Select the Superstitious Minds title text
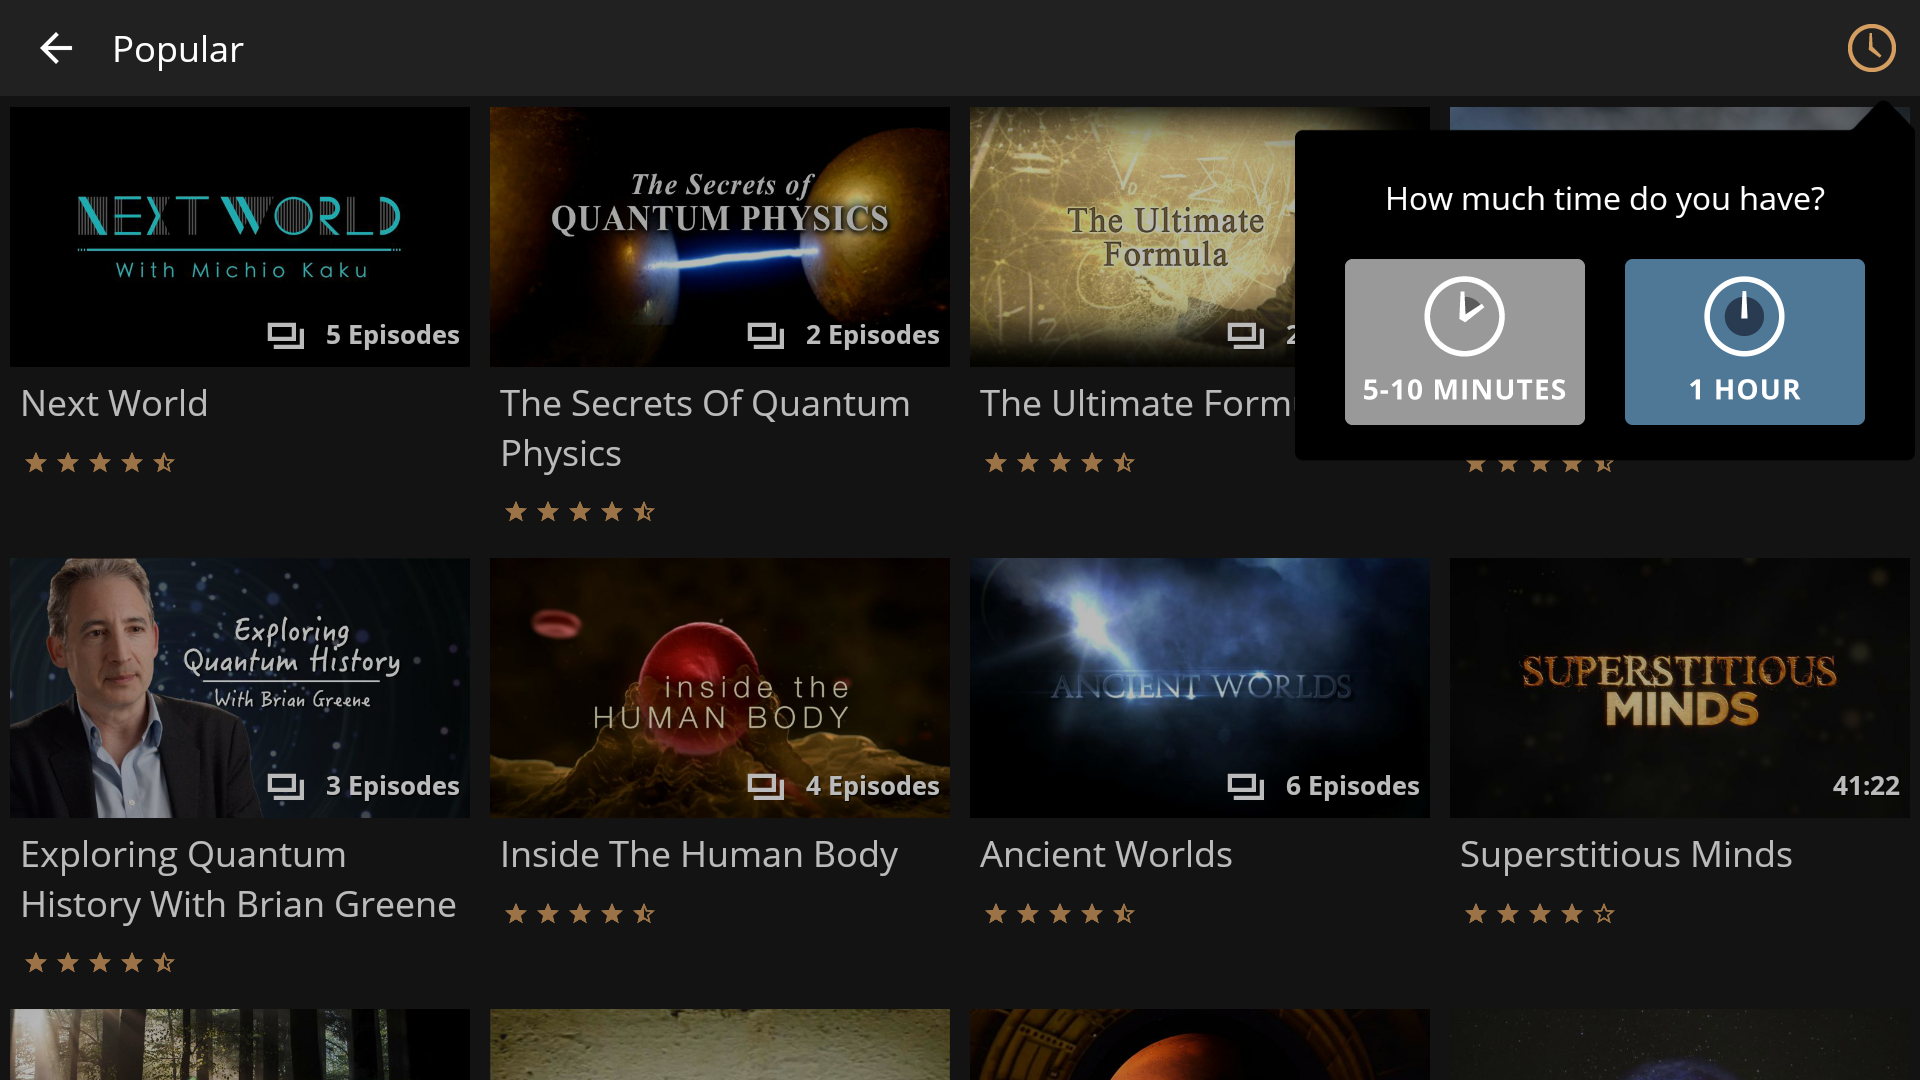Viewport: 1920px width, 1080px height. (x=1626, y=855)
